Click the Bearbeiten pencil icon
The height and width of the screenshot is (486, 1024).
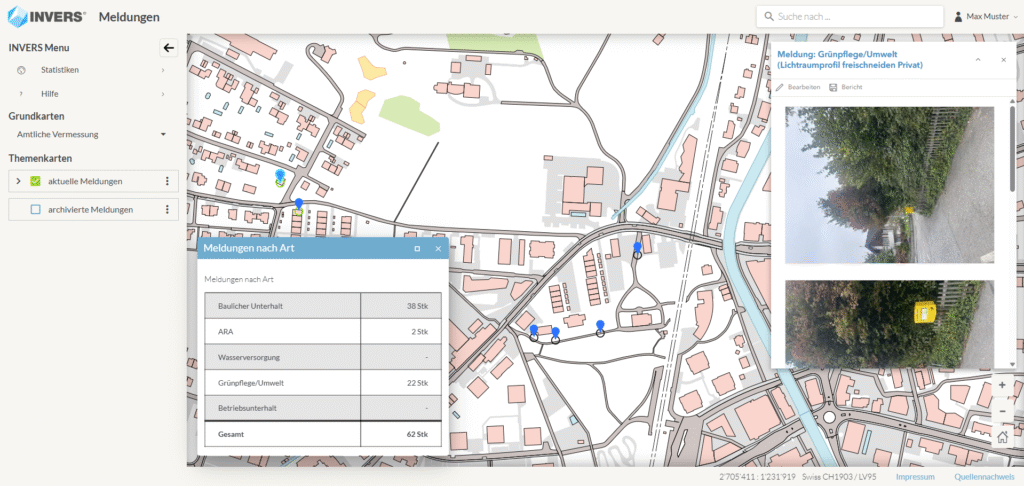coord(780,87)
